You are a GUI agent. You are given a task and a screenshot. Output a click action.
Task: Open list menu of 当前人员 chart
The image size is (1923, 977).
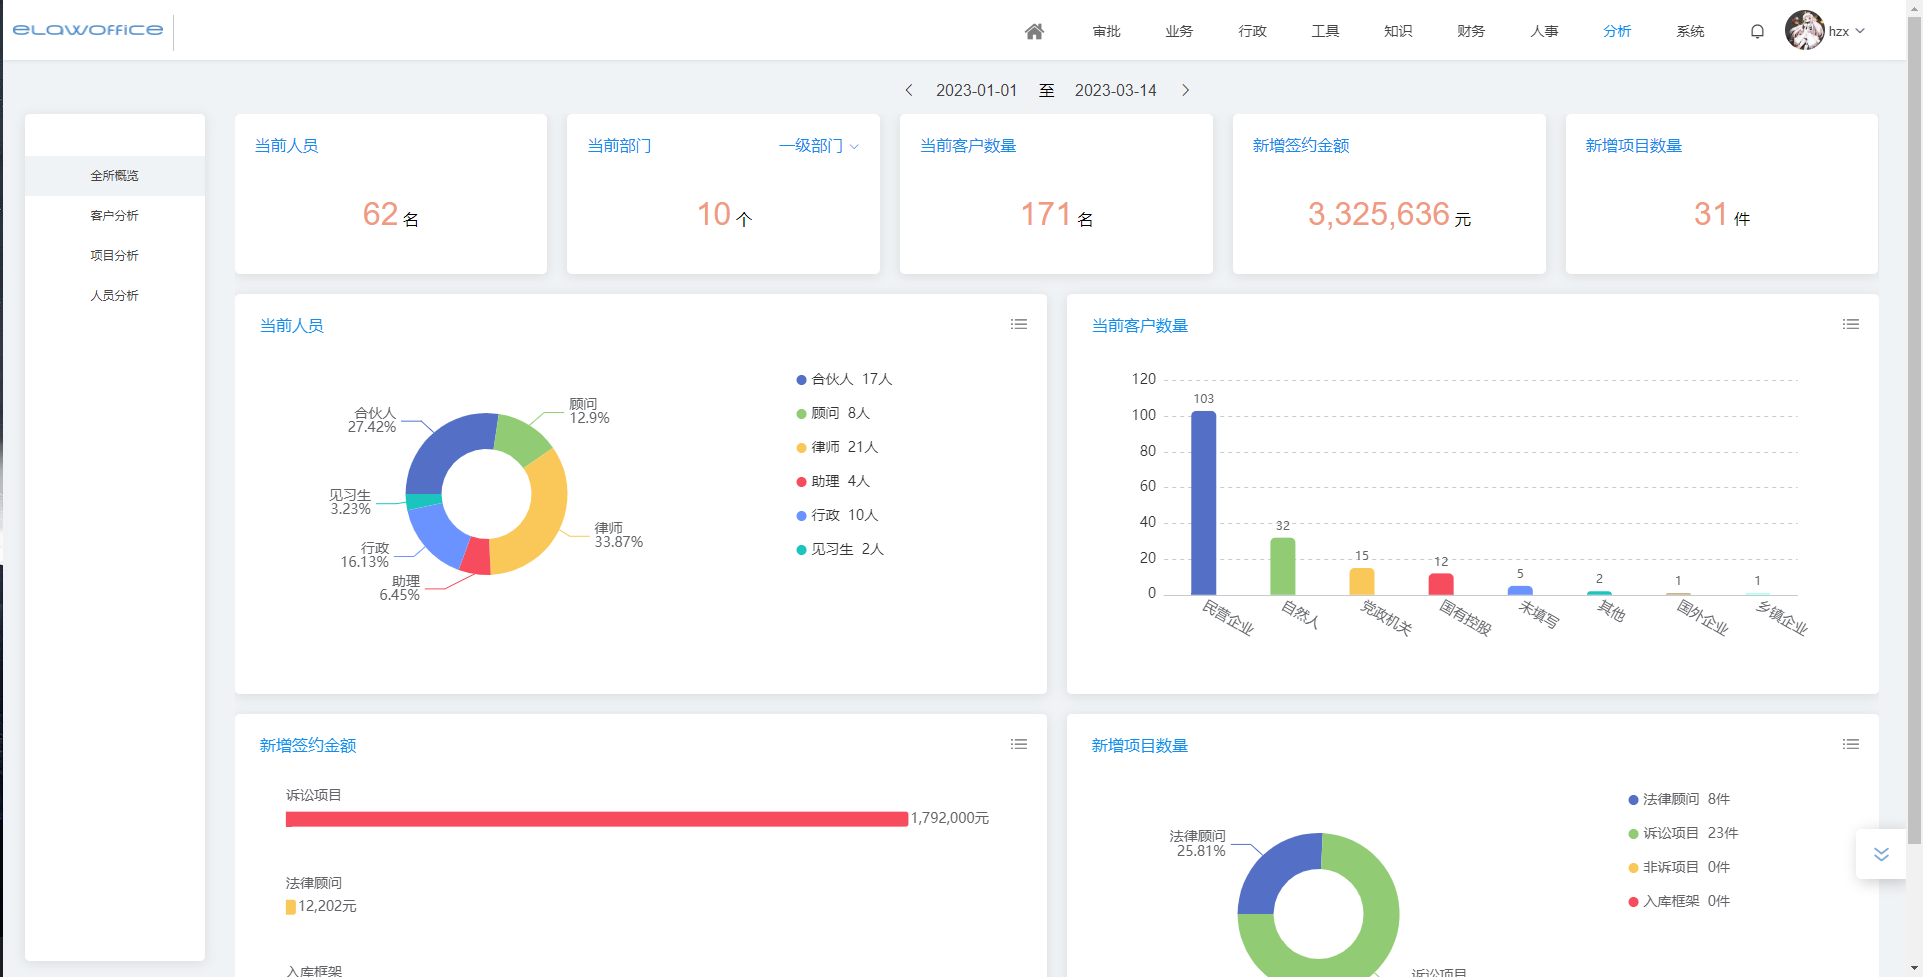tap(1019, 324)
